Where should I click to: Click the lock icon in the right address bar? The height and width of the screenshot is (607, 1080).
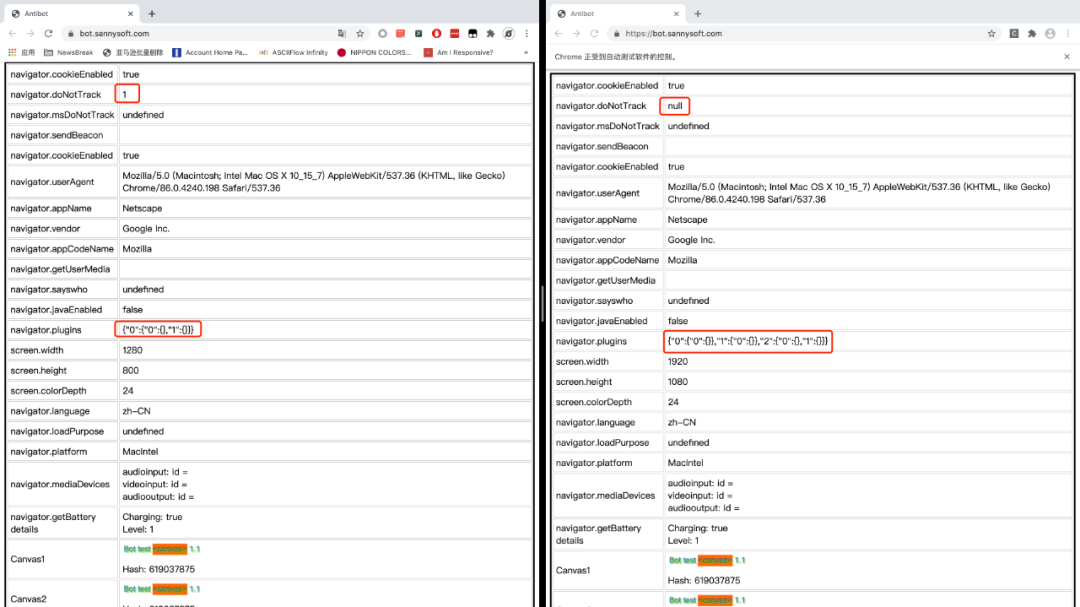point(616,33)
